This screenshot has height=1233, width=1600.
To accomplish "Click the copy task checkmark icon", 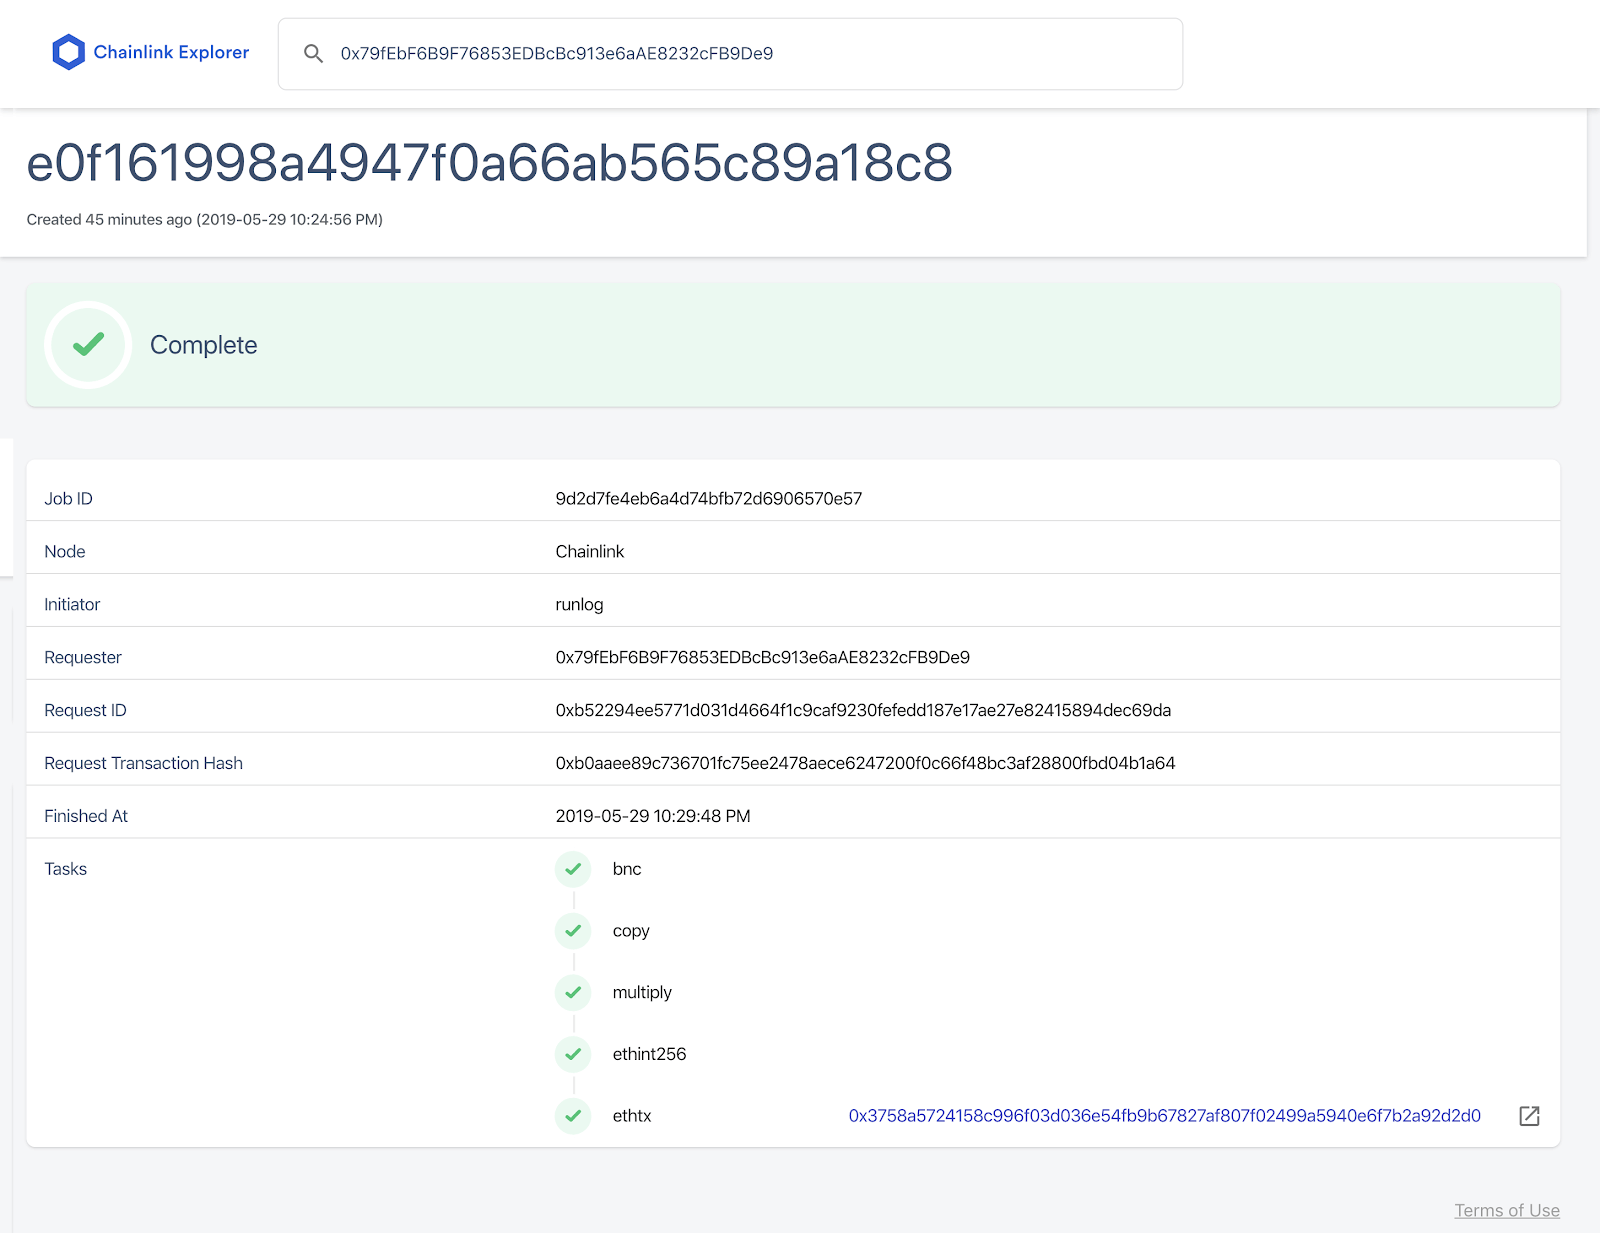I will [573, 931].
